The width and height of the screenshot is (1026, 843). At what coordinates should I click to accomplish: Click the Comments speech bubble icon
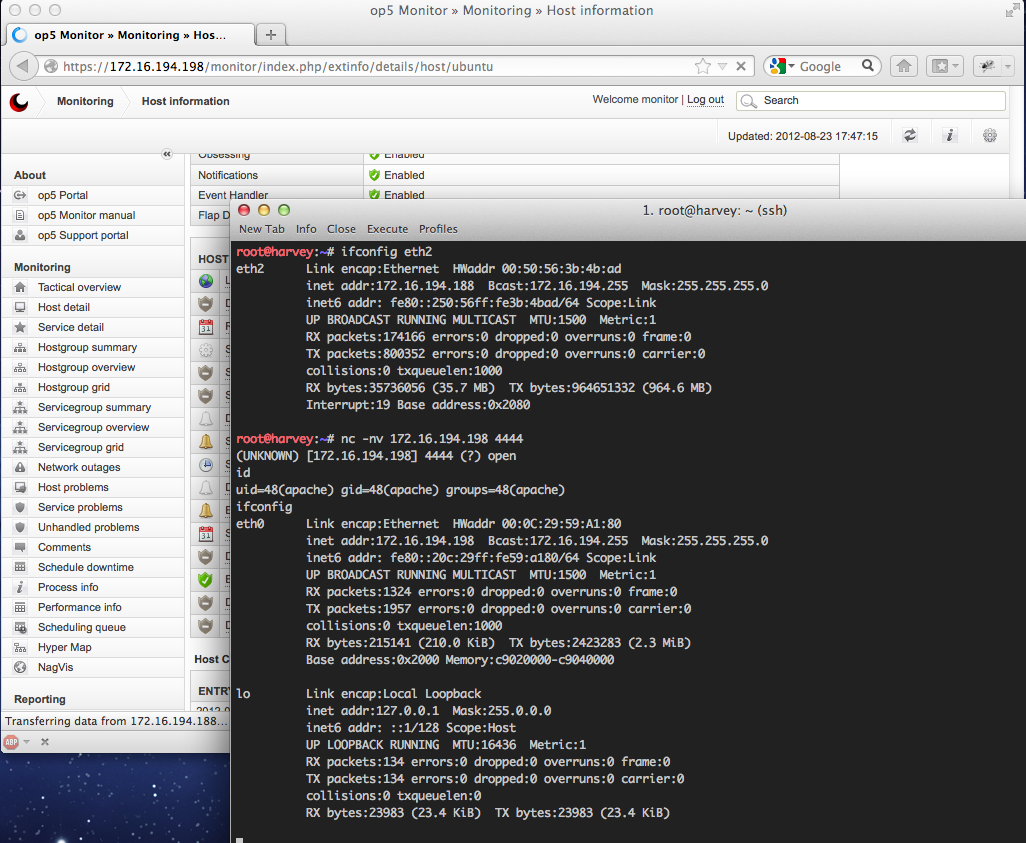pos(20,547)
